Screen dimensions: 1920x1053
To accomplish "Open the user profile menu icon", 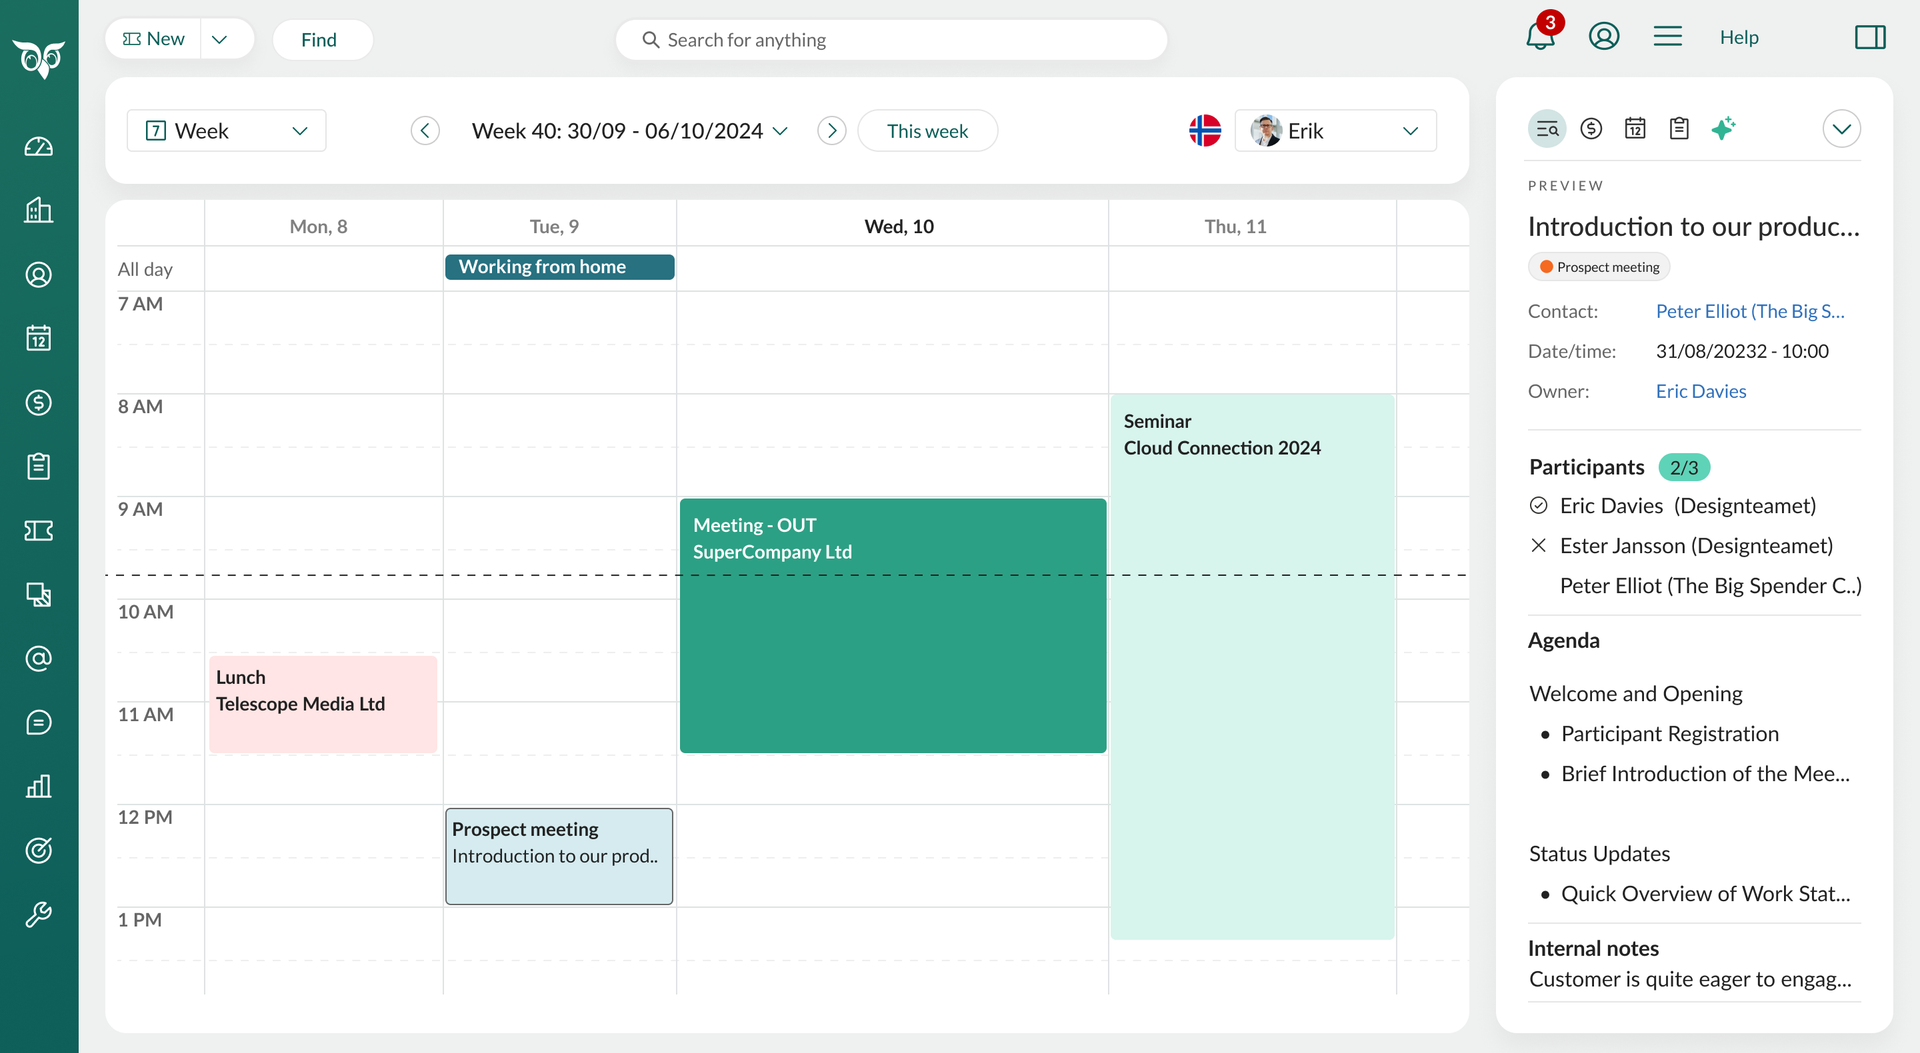I will [x=1604, y=37].
